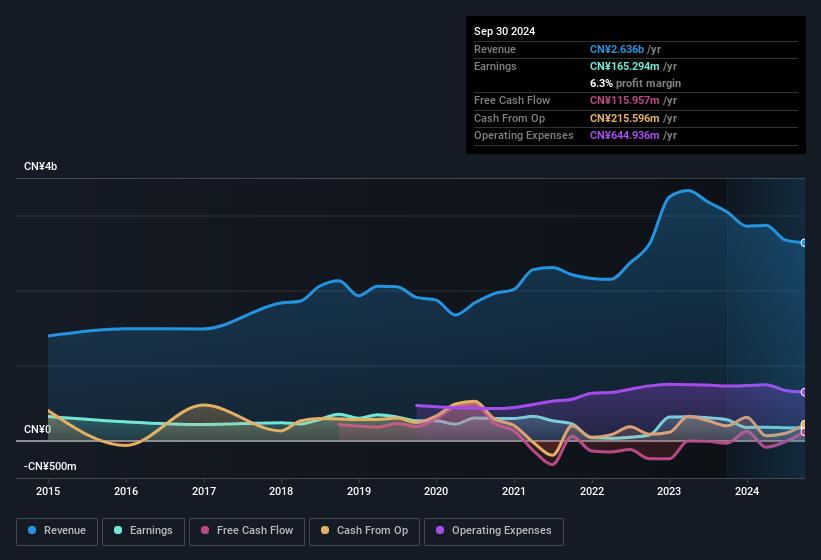
Task: Click the CN¥165.294m earnings value
Action: tap(624, 66)
